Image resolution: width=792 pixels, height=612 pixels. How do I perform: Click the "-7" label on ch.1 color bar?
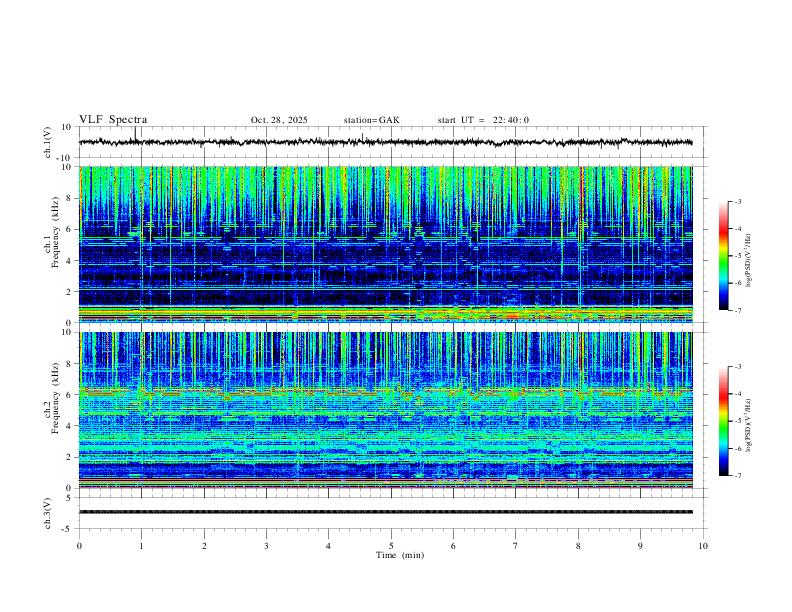tap(738, 310)
